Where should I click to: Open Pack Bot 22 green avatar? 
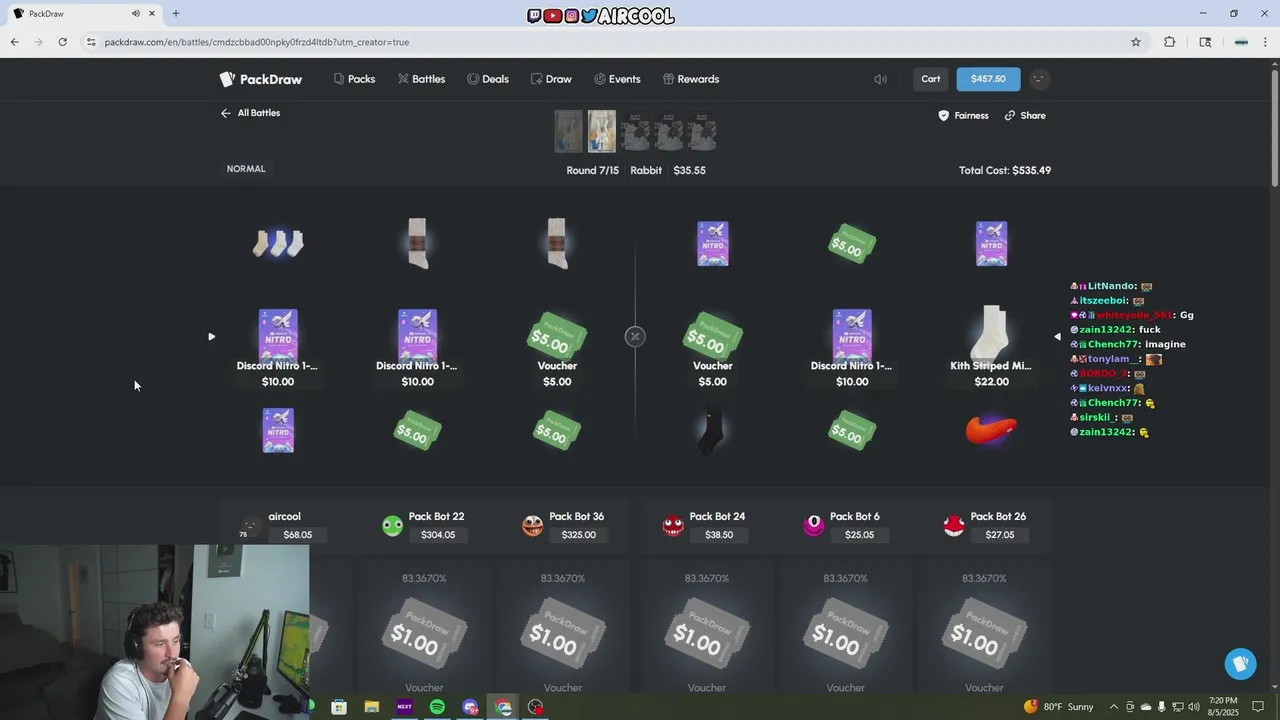(392, 526)
